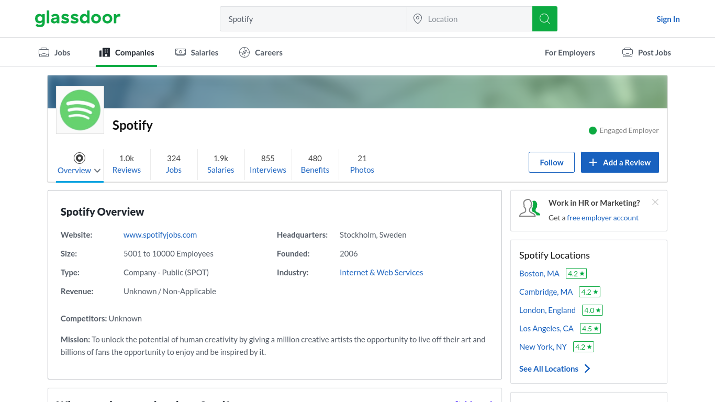Viewport: 715px width, 402px height.
Task: Click the Follow button
Action: pyautogui.click(x=551, y=163)
